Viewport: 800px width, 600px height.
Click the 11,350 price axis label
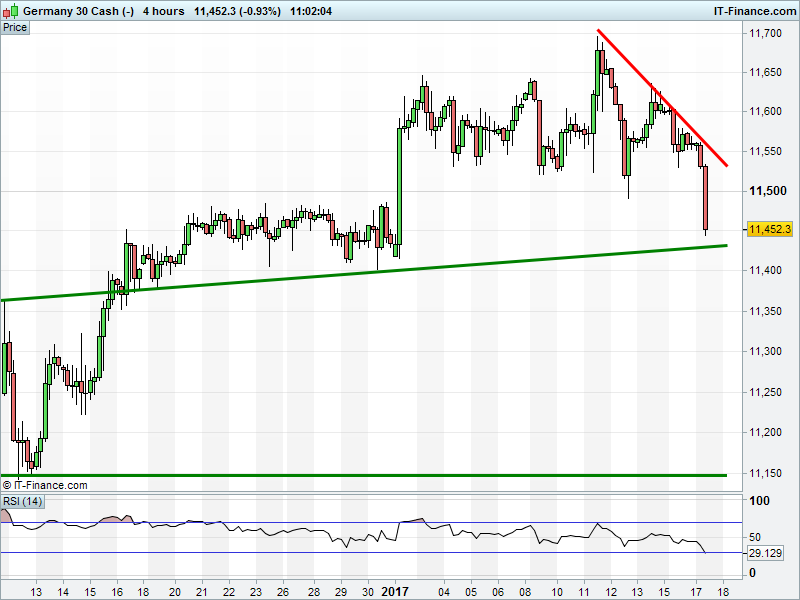pos(765,311)
